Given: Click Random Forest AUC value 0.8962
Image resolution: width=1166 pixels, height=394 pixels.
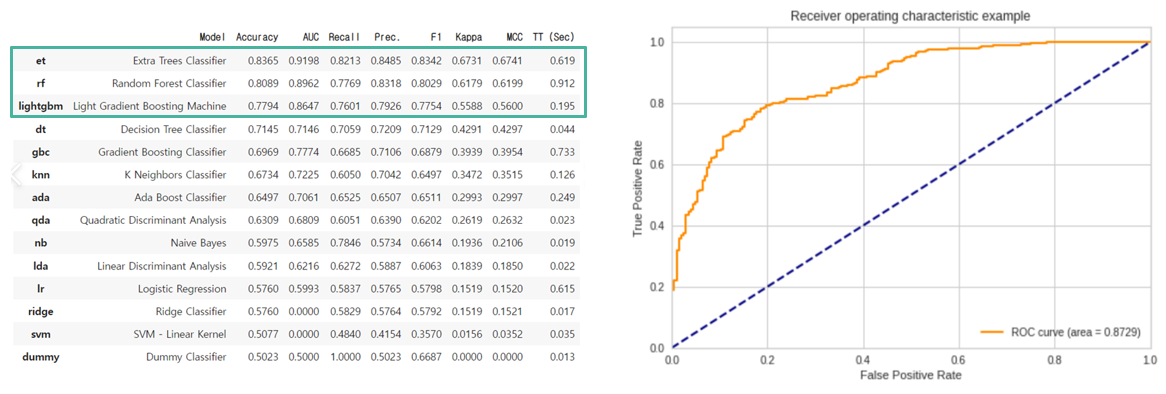Looking at the screenshot, I should 303,83.
